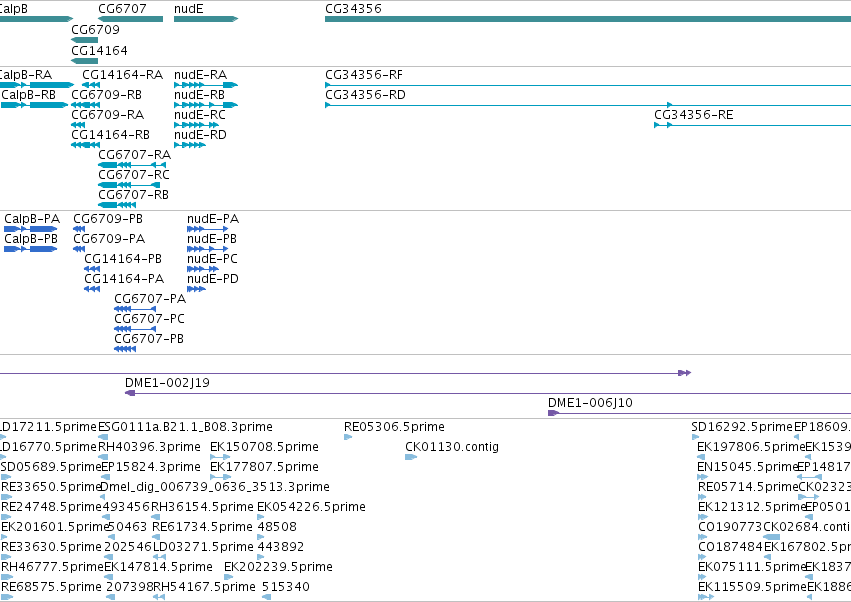This screenshot has height=602, width=851.
Task: Select CalpB-RB transcript
Action: pos(34,105)
